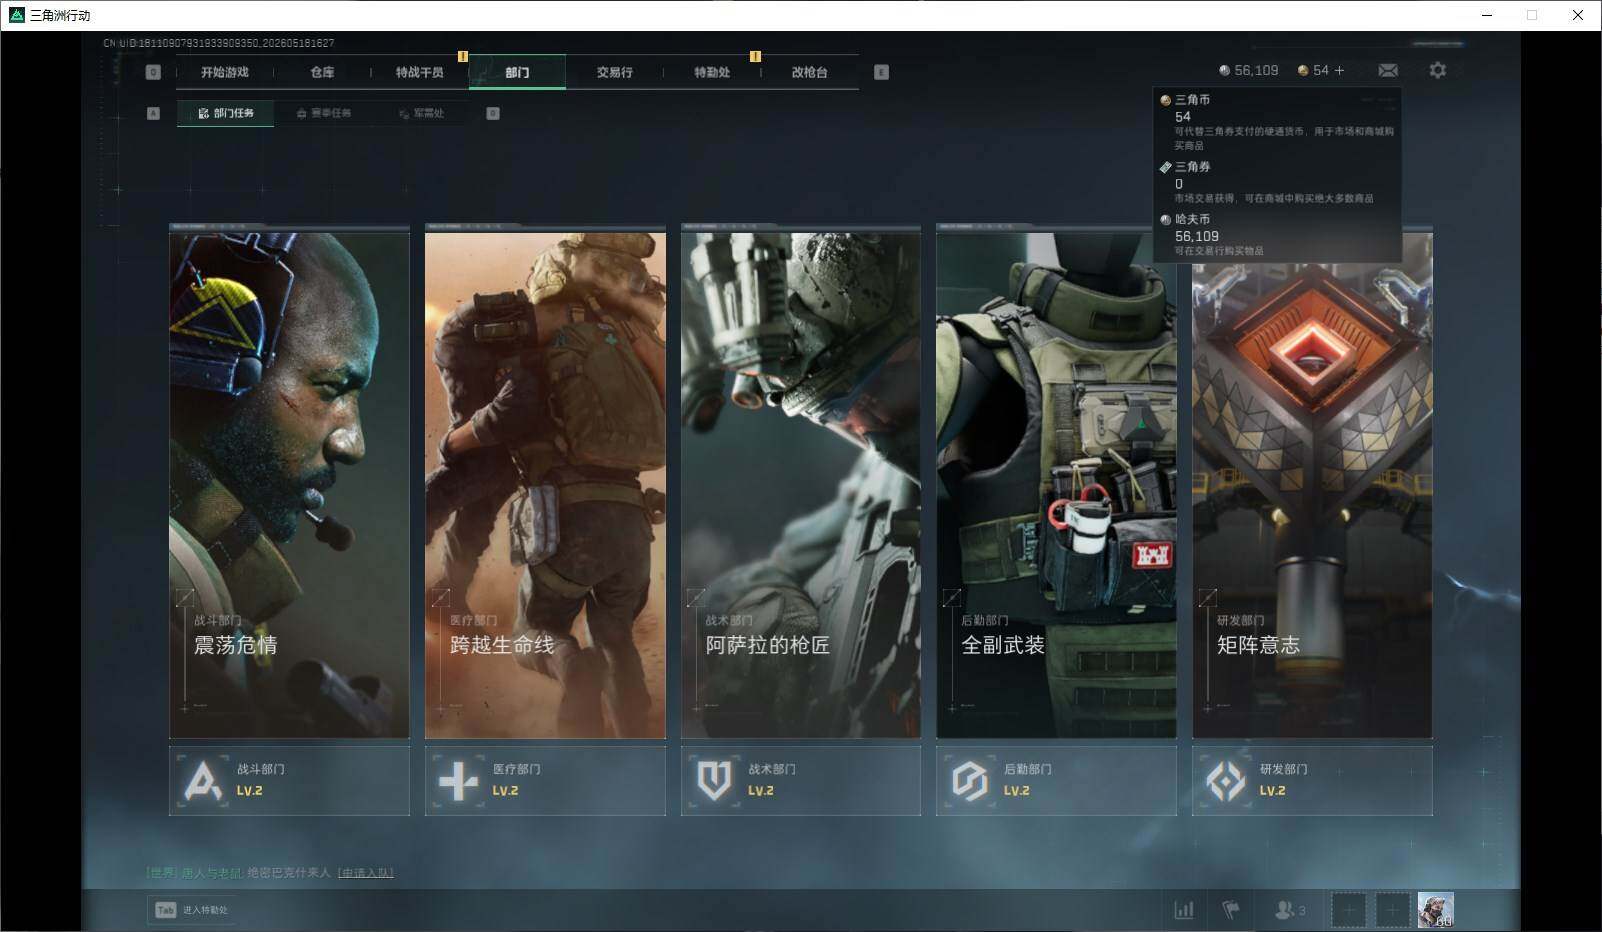The image size is (1602, 932).
Task: Click the CN UID text at top left
Action: pyautogui.click(x=219, y=43)
